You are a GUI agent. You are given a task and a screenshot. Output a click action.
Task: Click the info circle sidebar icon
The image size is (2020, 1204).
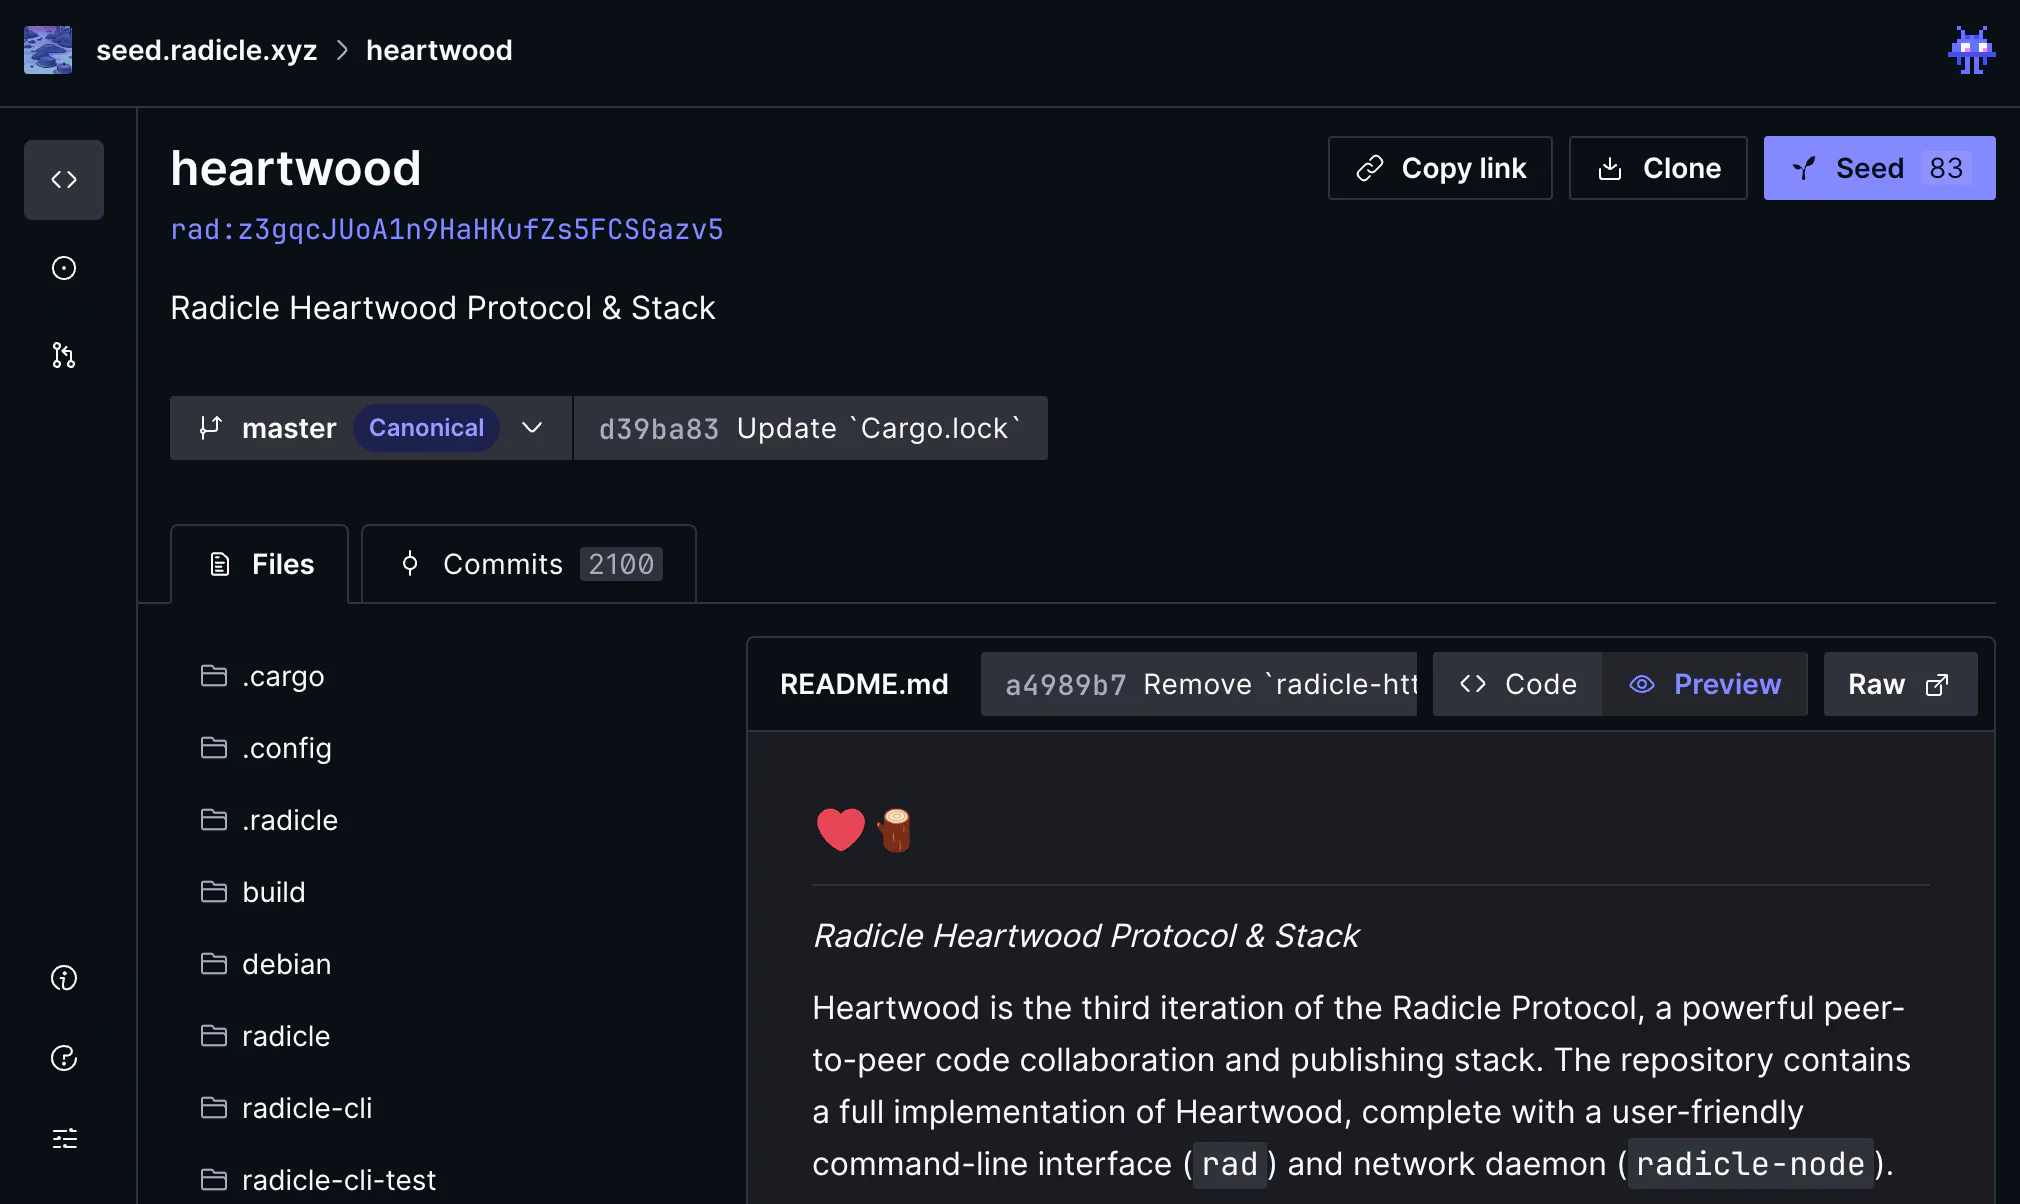click(64, 978)
